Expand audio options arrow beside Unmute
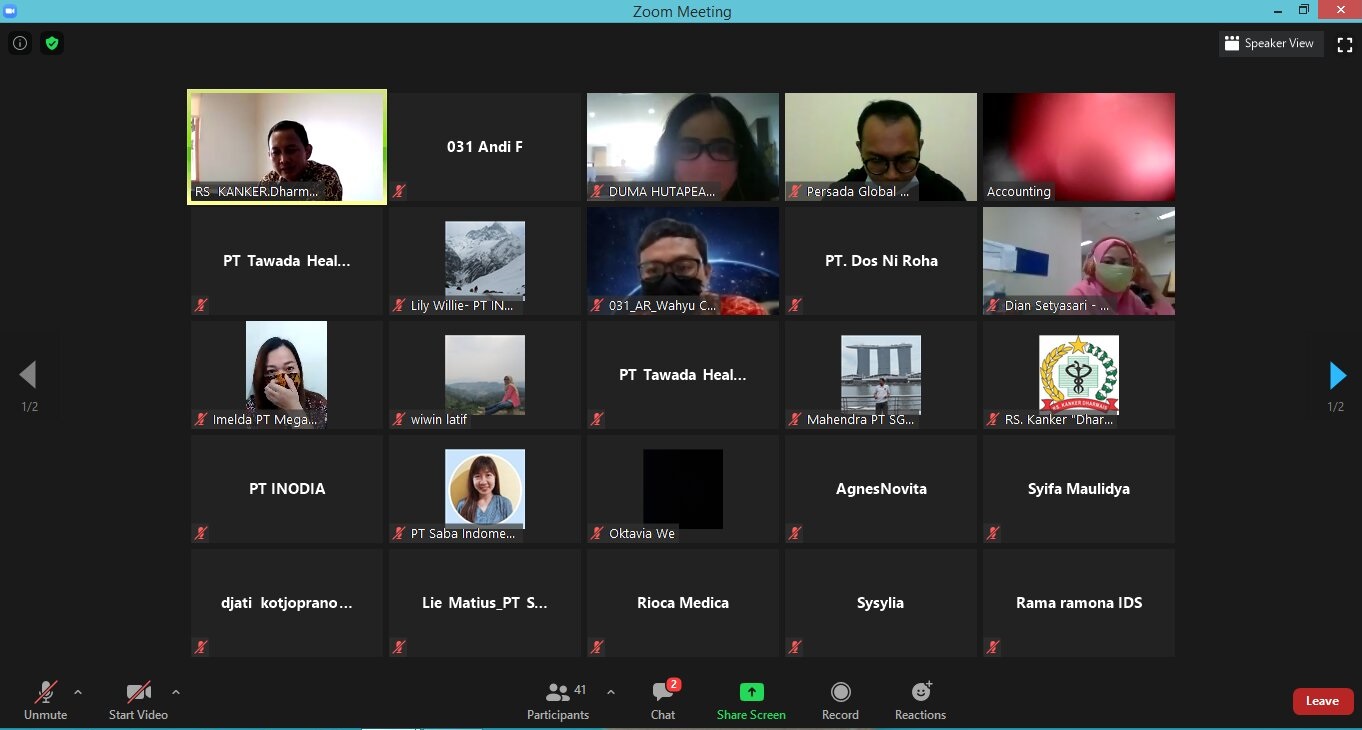This screenshot has width=1362, height=730. coord(78,692)
